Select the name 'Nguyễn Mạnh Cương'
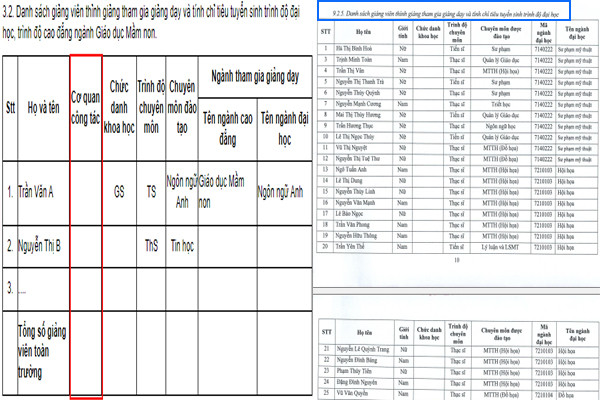The height and width of the screenshot is (400, 600). point(358,104)
